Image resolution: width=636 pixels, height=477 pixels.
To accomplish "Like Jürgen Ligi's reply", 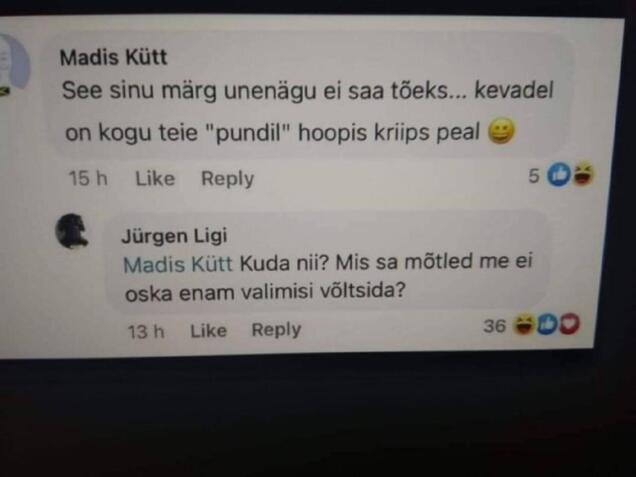I will click(x=208, y=331).
